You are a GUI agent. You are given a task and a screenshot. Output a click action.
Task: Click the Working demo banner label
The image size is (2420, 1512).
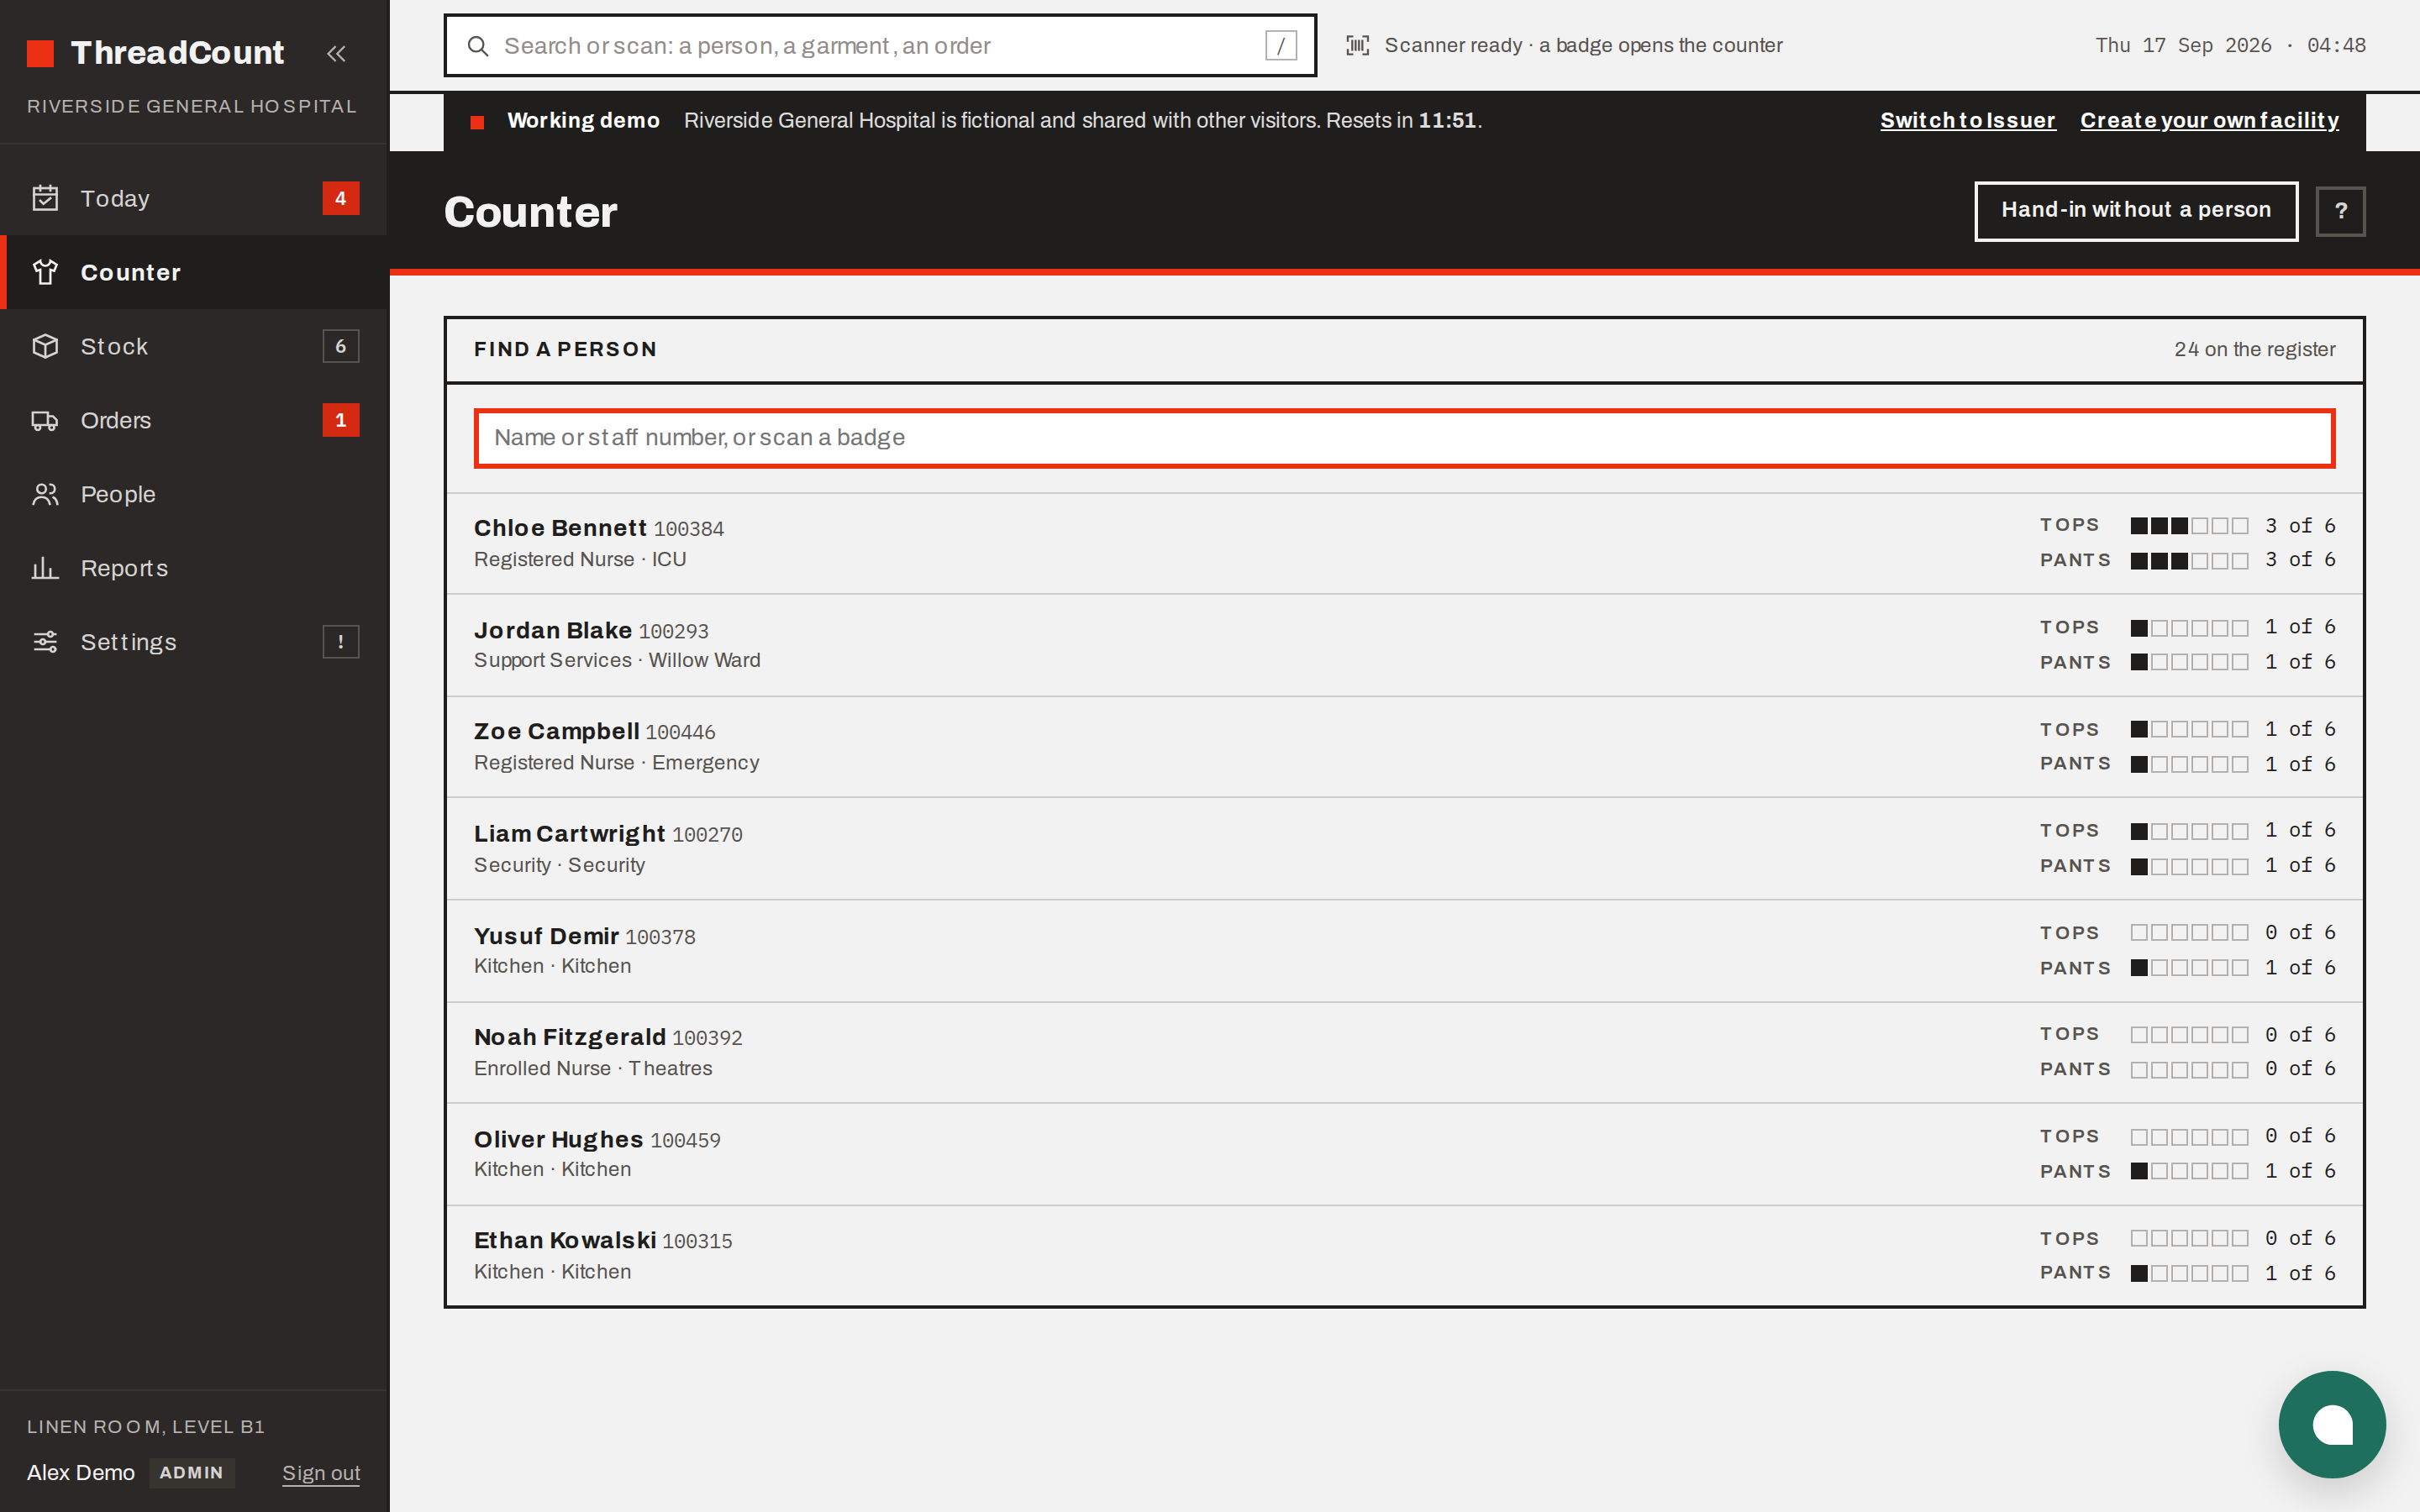pos(583,121)
